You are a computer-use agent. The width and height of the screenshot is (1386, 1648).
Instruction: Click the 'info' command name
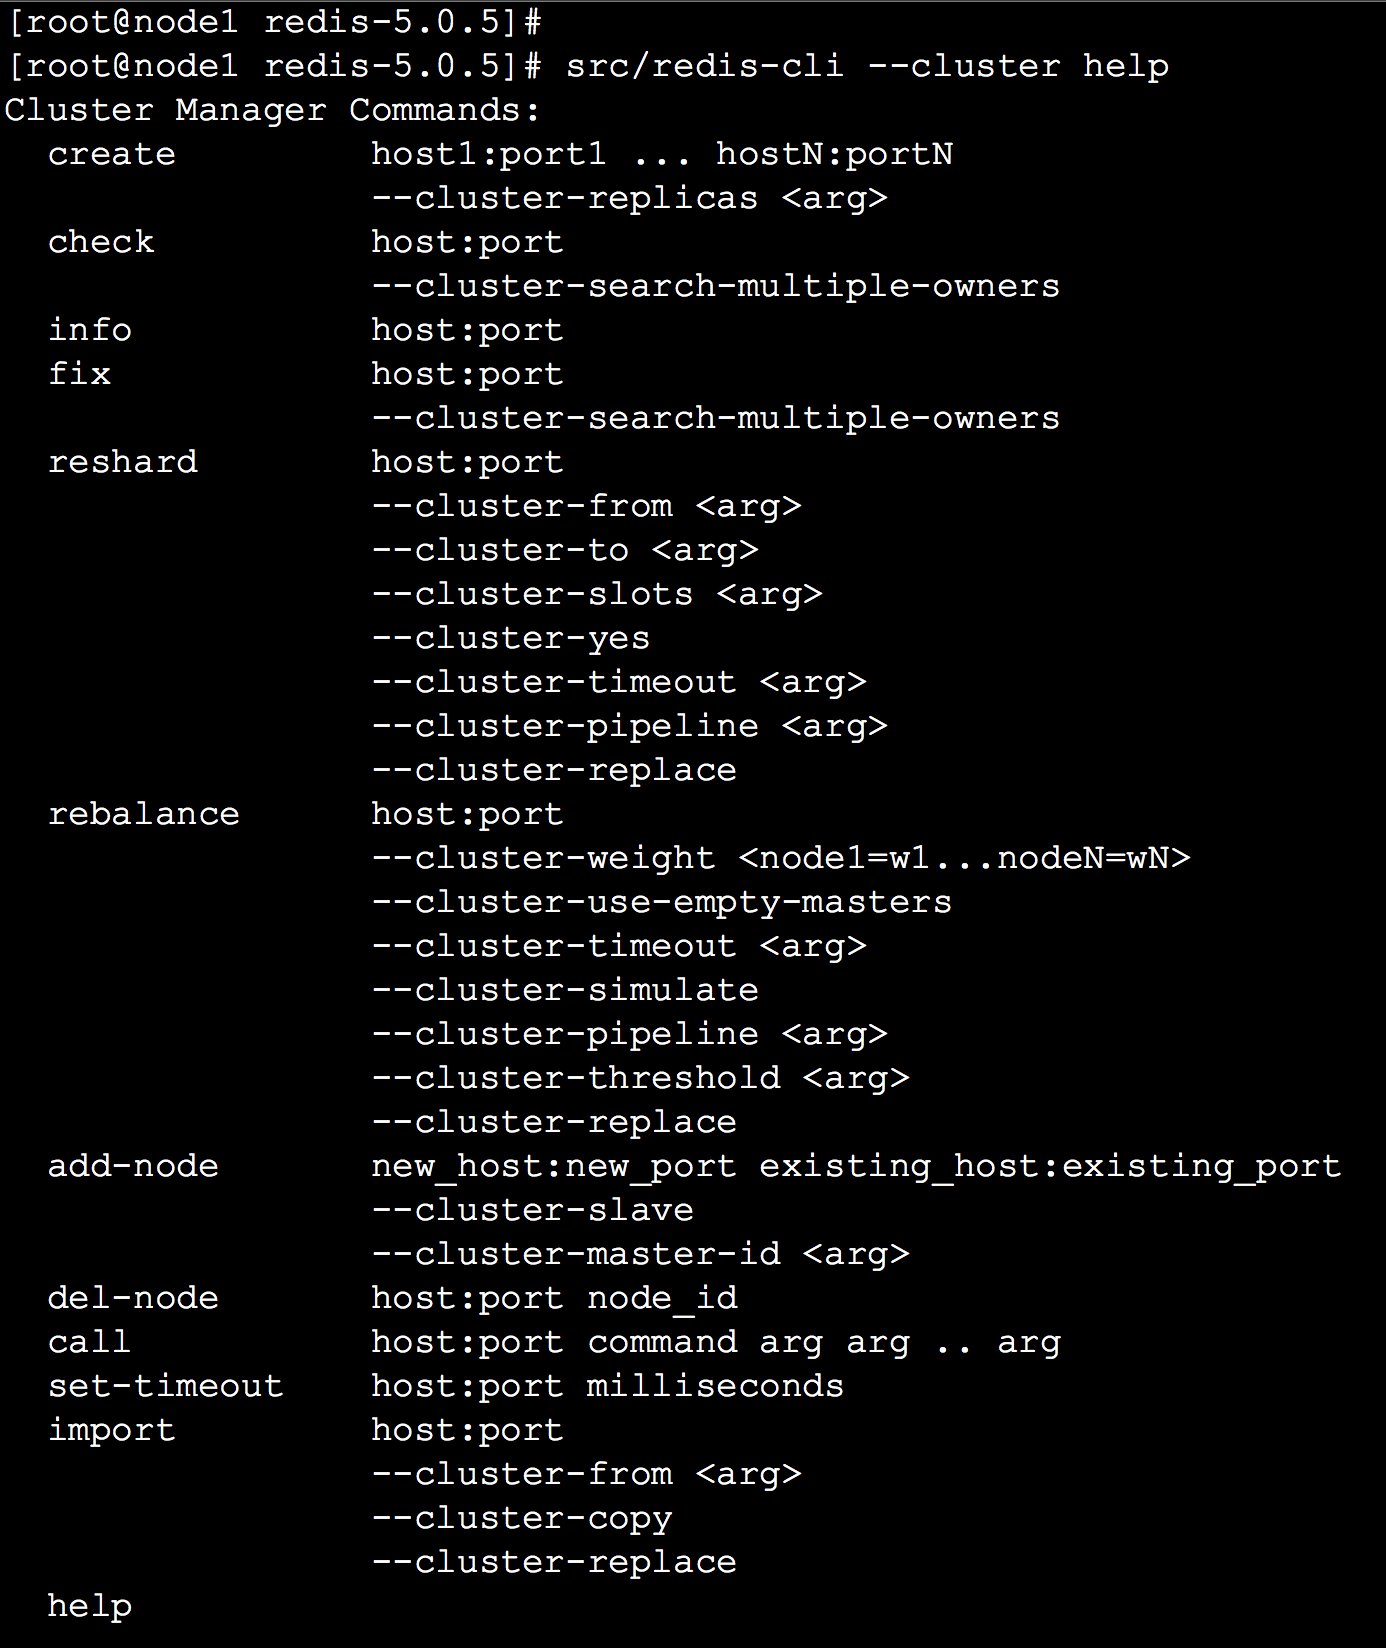[90, 331]
